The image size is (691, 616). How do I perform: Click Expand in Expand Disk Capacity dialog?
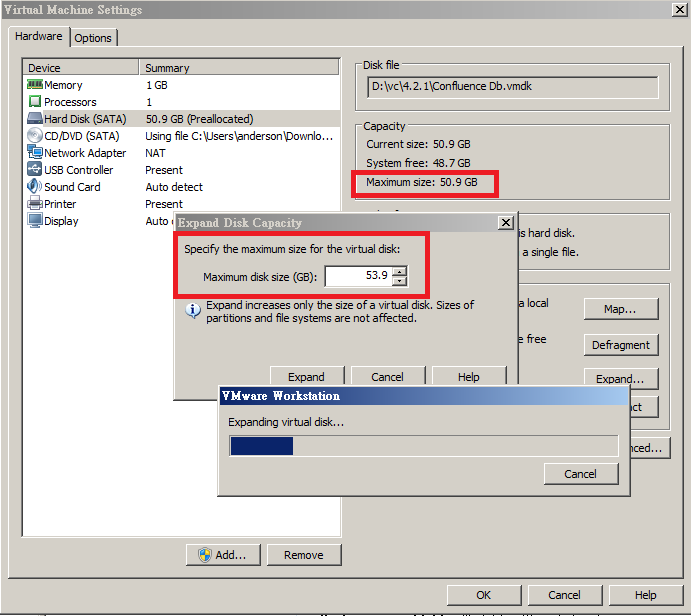(x=306, y=377)
